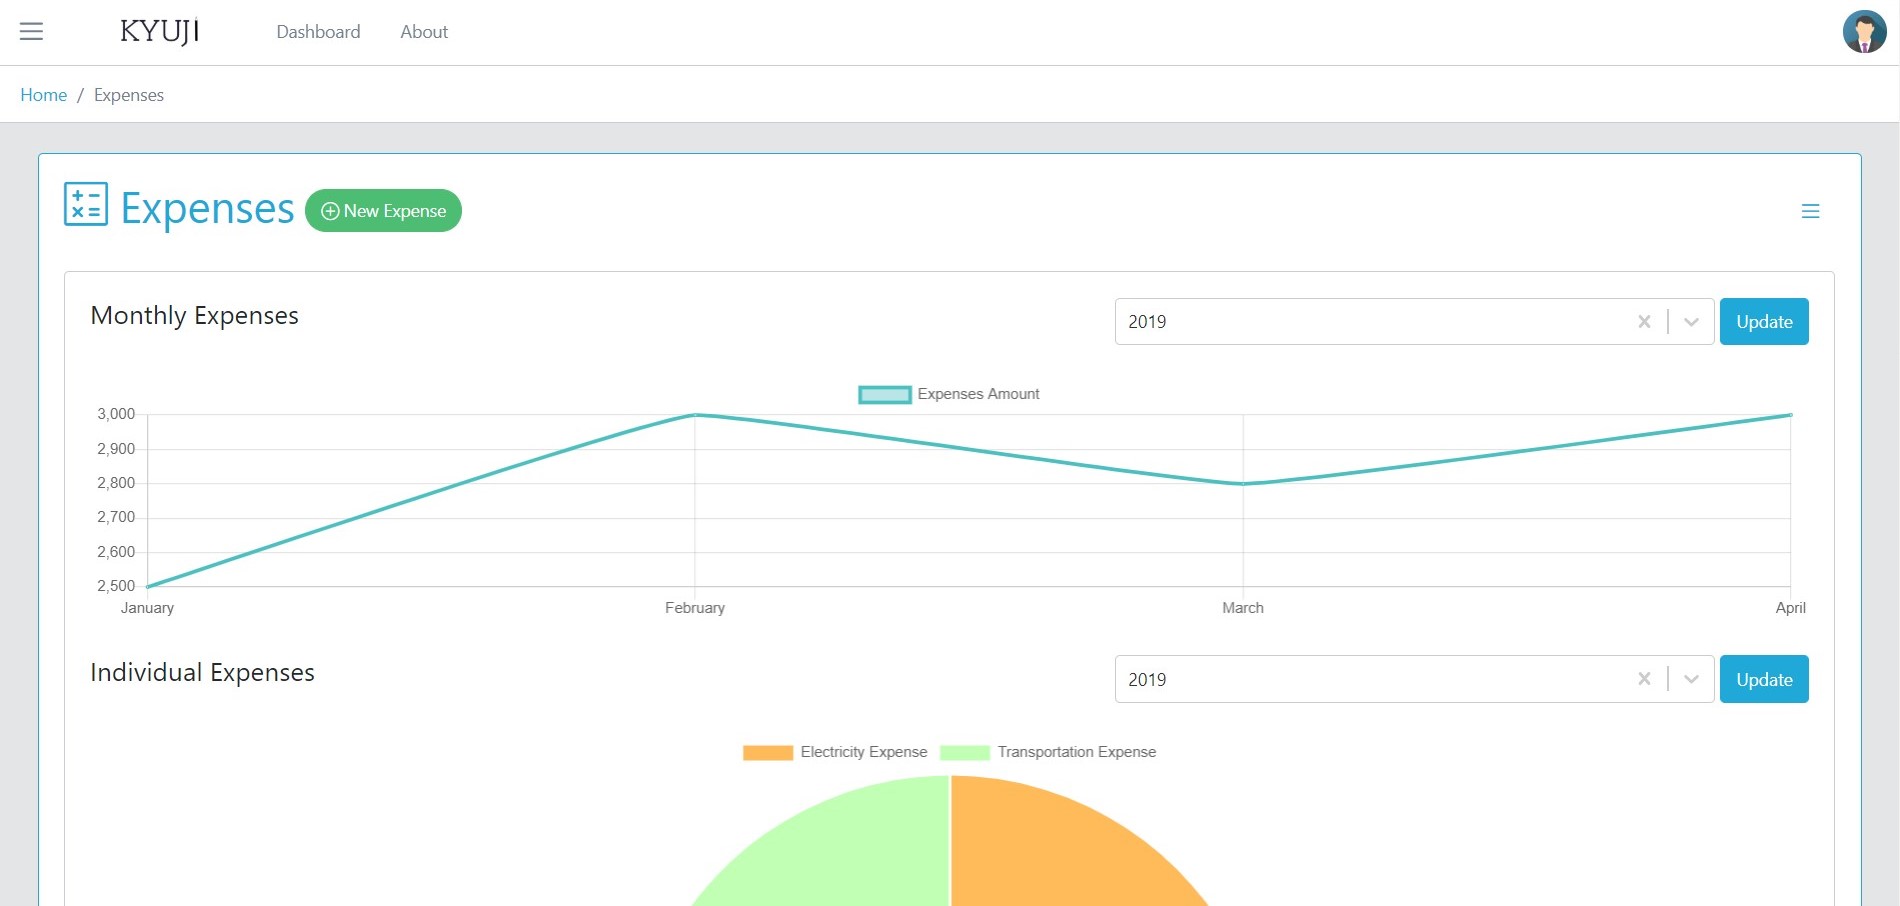Screen dimensions: 1900x906
Task: Open the About nav item
Action: pyautogui.click(x=424, y=32)
